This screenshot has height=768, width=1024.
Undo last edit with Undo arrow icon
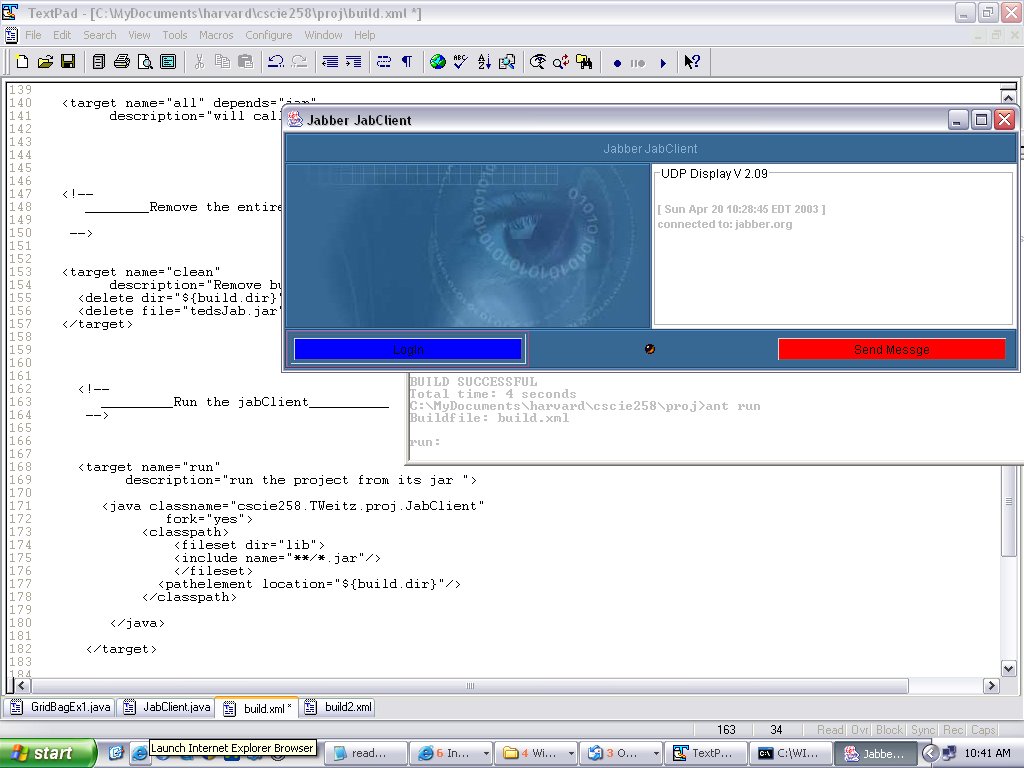coord(276,62)
